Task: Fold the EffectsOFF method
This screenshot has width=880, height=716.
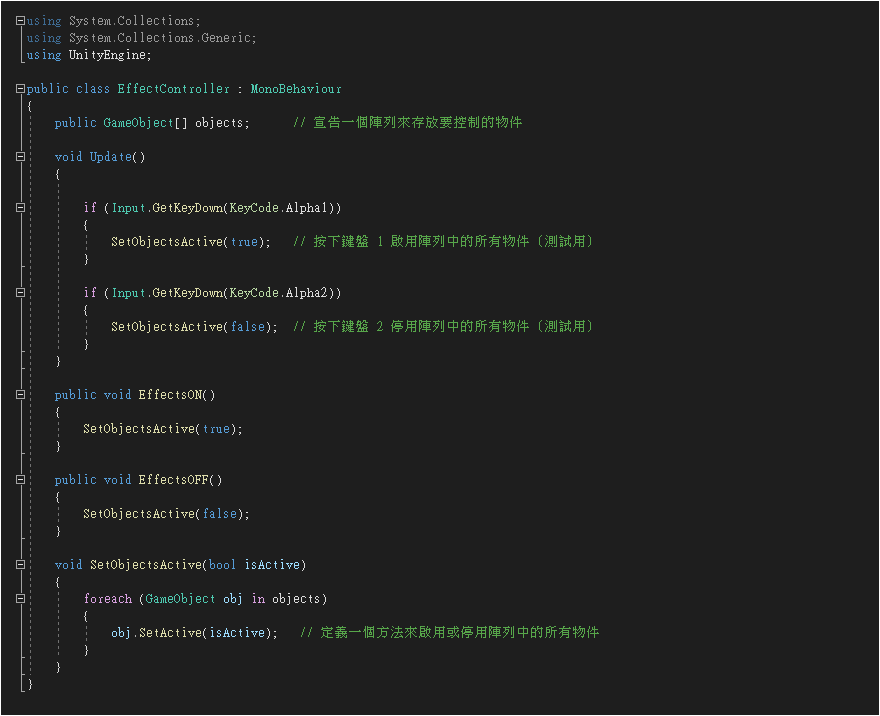Action: point(21,480)
